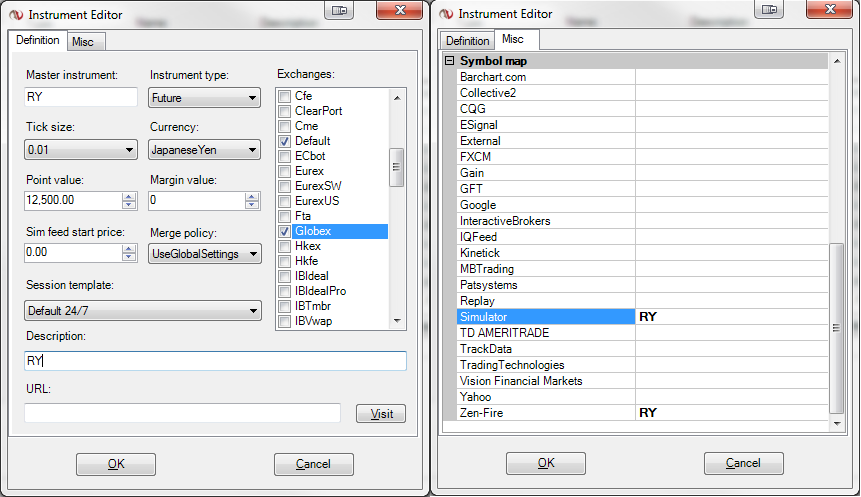
Task: Click OK in the left Instrument Editor
Action: point(116,464)
